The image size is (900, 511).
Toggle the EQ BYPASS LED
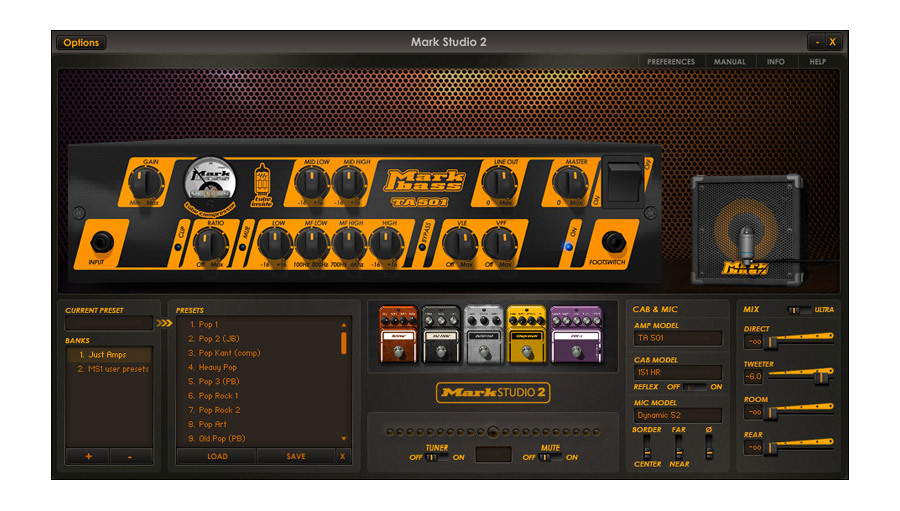pos(422,247)
